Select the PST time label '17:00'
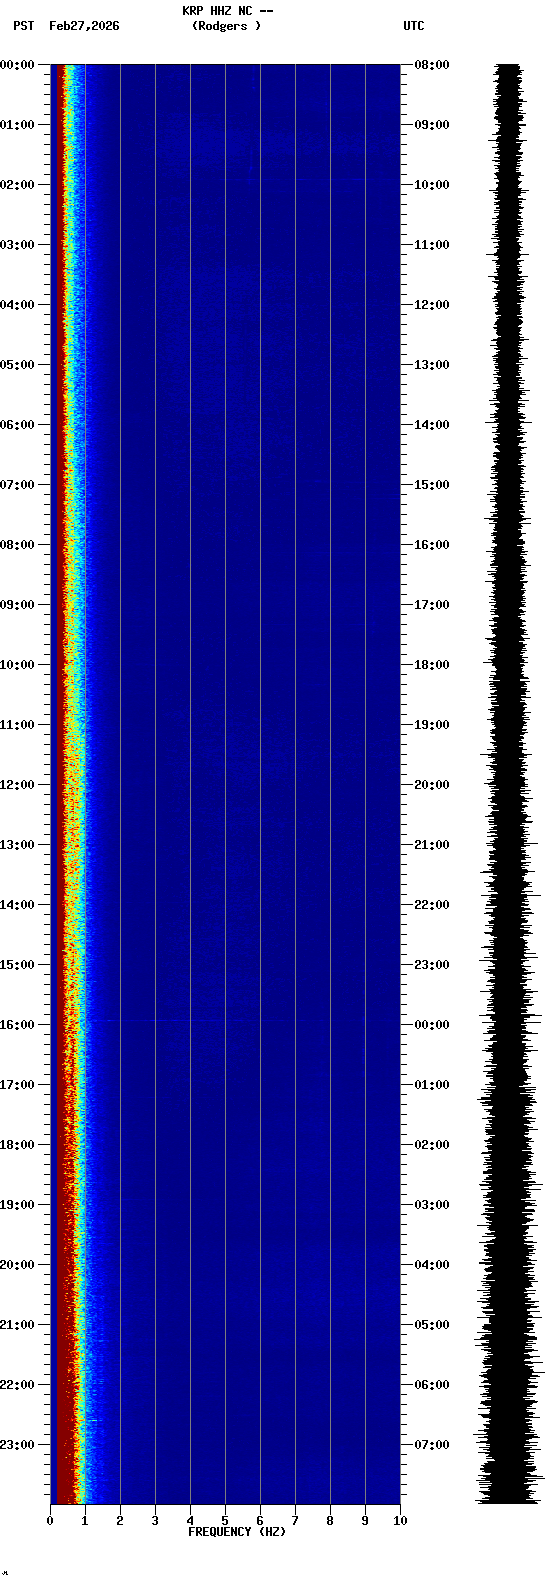This screenshot has width=552, height=1584. click(17, 1085)
